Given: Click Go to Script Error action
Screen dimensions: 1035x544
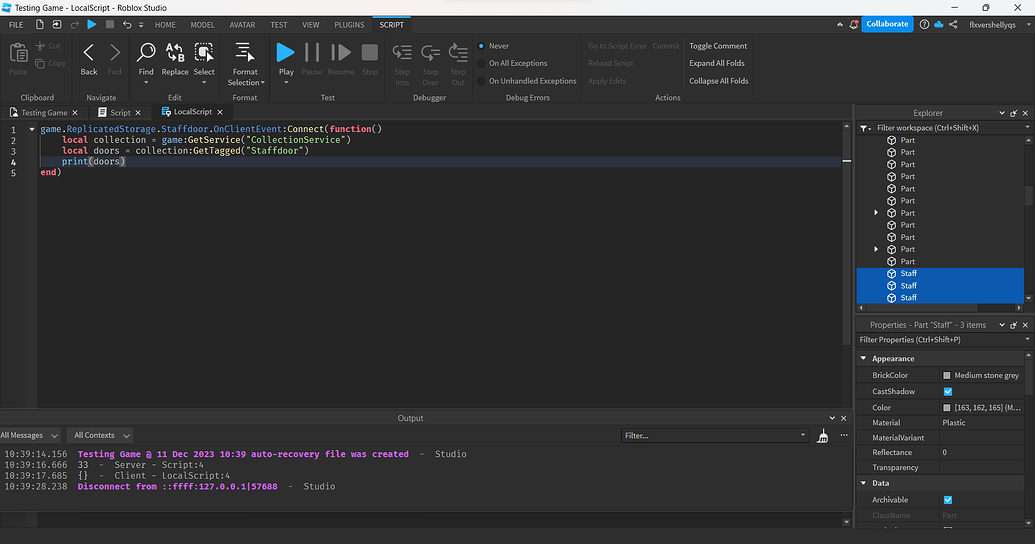Looking at the screenshot, I should [617, 46].
